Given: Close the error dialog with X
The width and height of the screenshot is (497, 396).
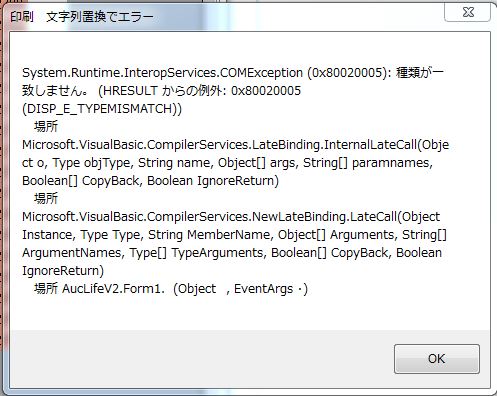Looking at the screenshot, I should tap(468, 13).
